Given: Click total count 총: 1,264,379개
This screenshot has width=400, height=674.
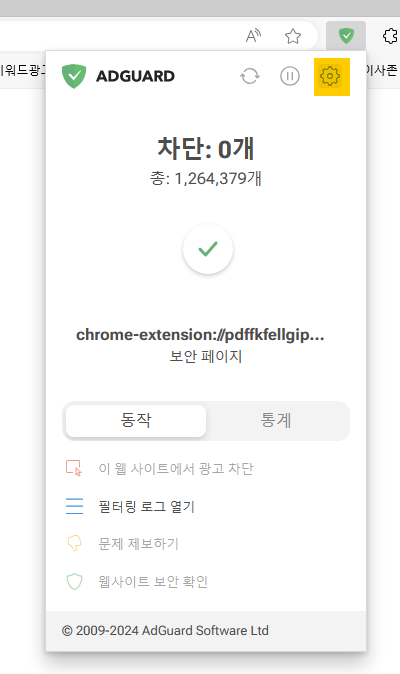Looking at the screenshot, I should click(x=206, y=178).
